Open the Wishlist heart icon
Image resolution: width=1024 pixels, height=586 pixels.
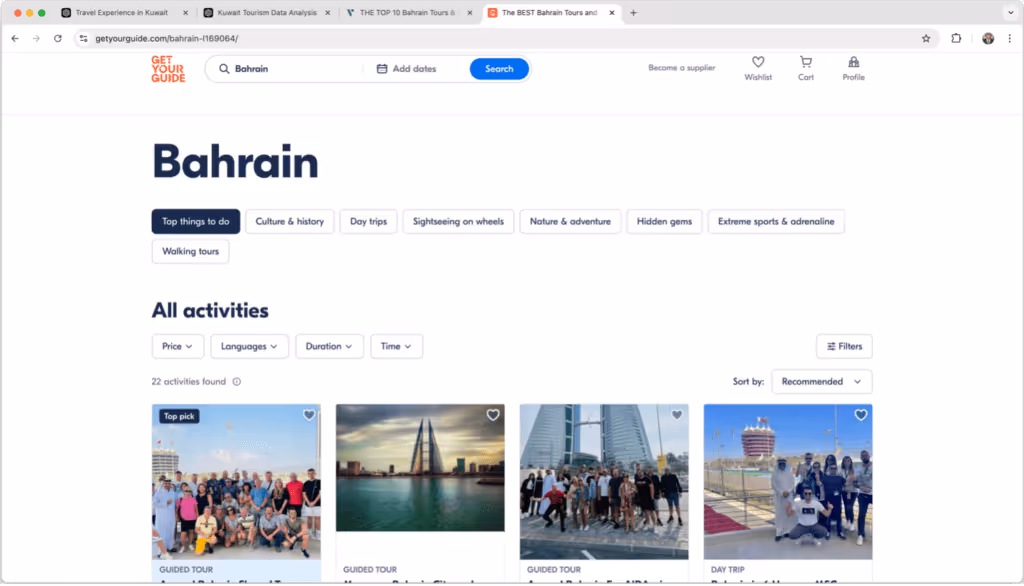coord(758,62)
